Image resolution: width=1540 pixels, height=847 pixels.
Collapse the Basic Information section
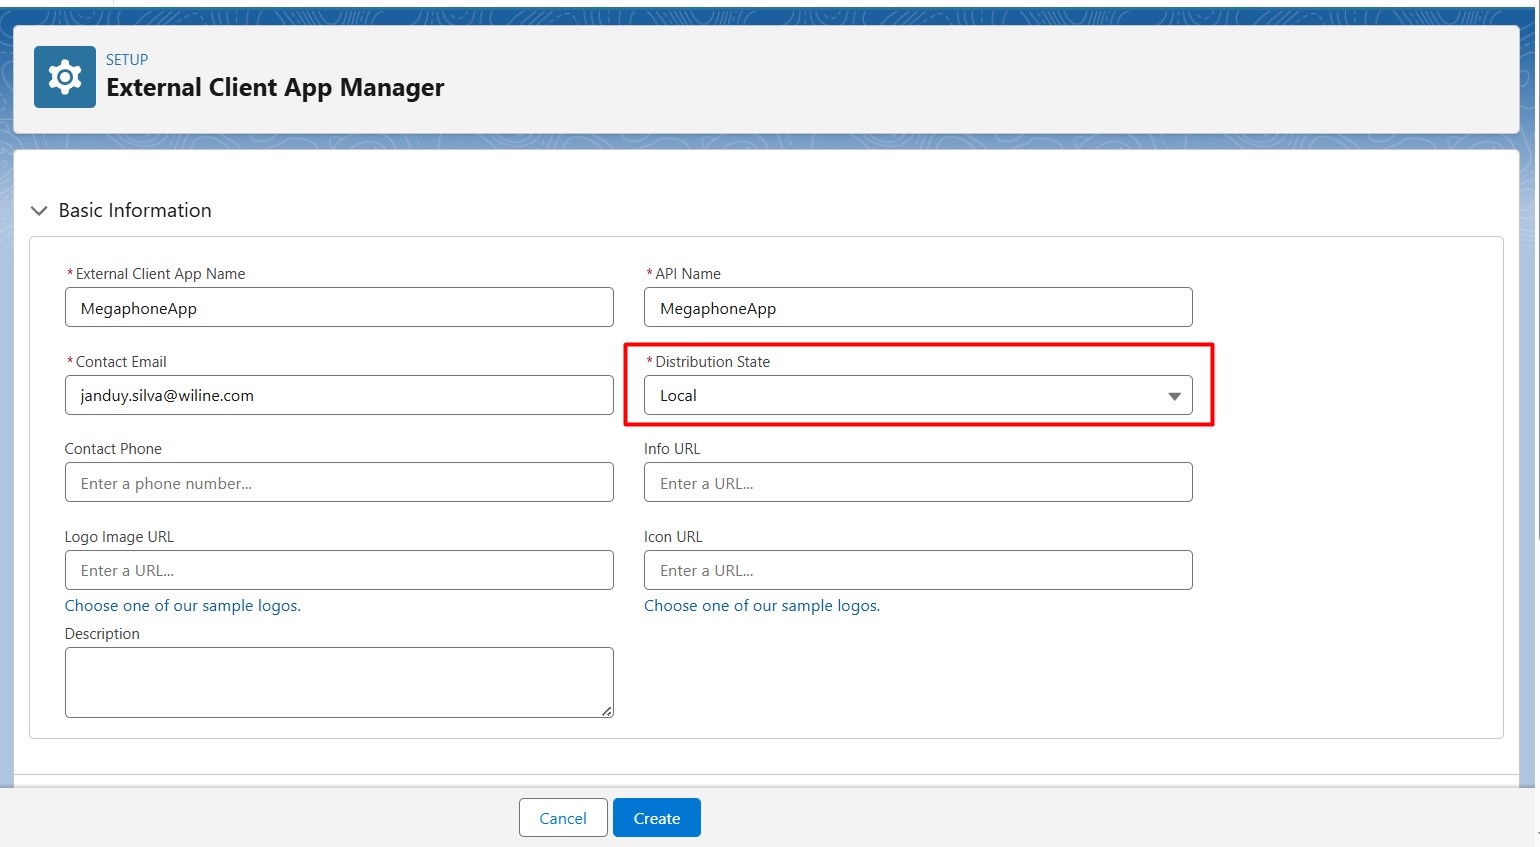pyautogui.click(x=38, y=210)
